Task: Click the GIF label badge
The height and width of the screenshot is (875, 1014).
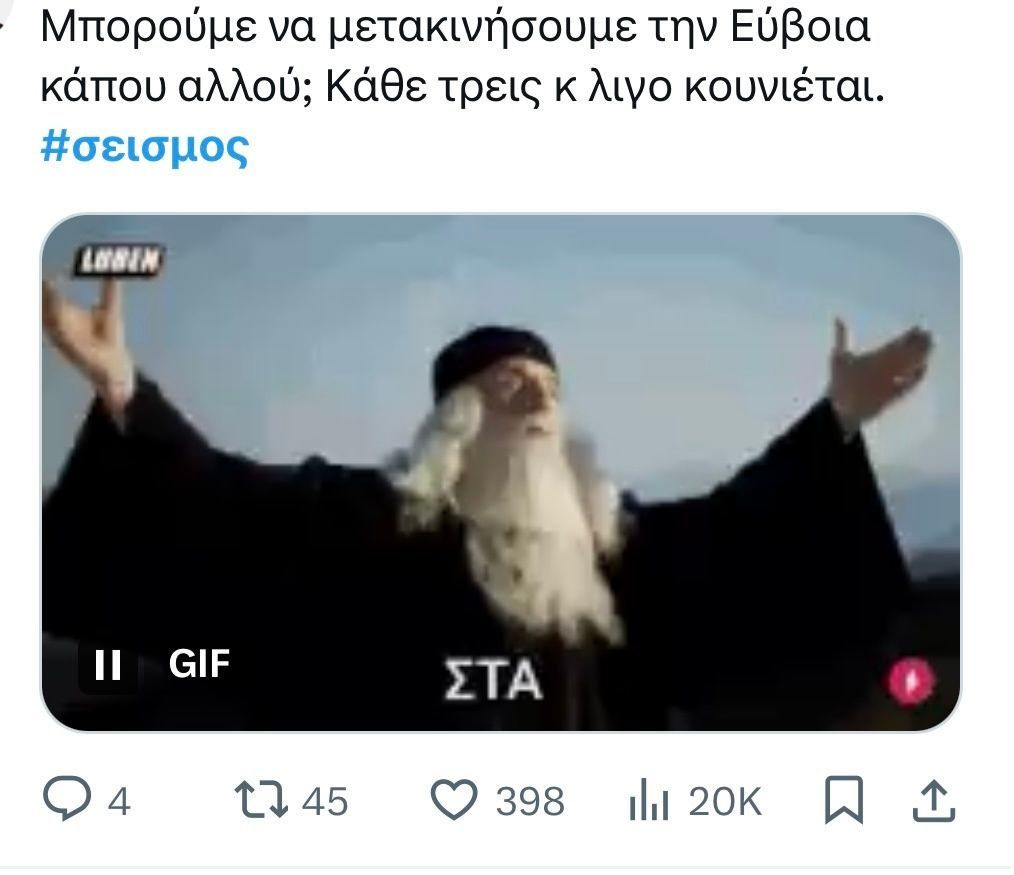Action: pos(199,664)
